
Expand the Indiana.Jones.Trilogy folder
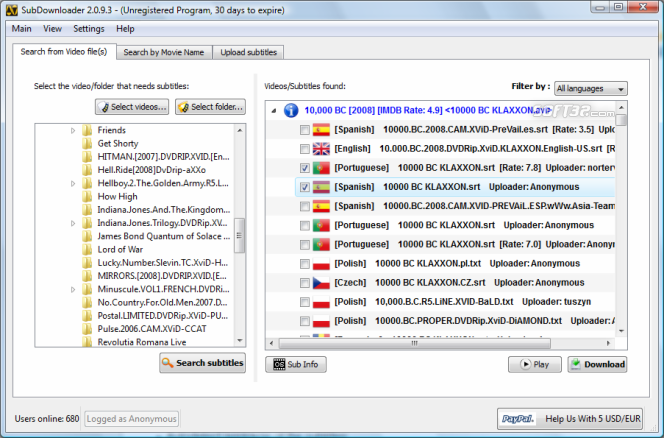click(x=73, y=223)
